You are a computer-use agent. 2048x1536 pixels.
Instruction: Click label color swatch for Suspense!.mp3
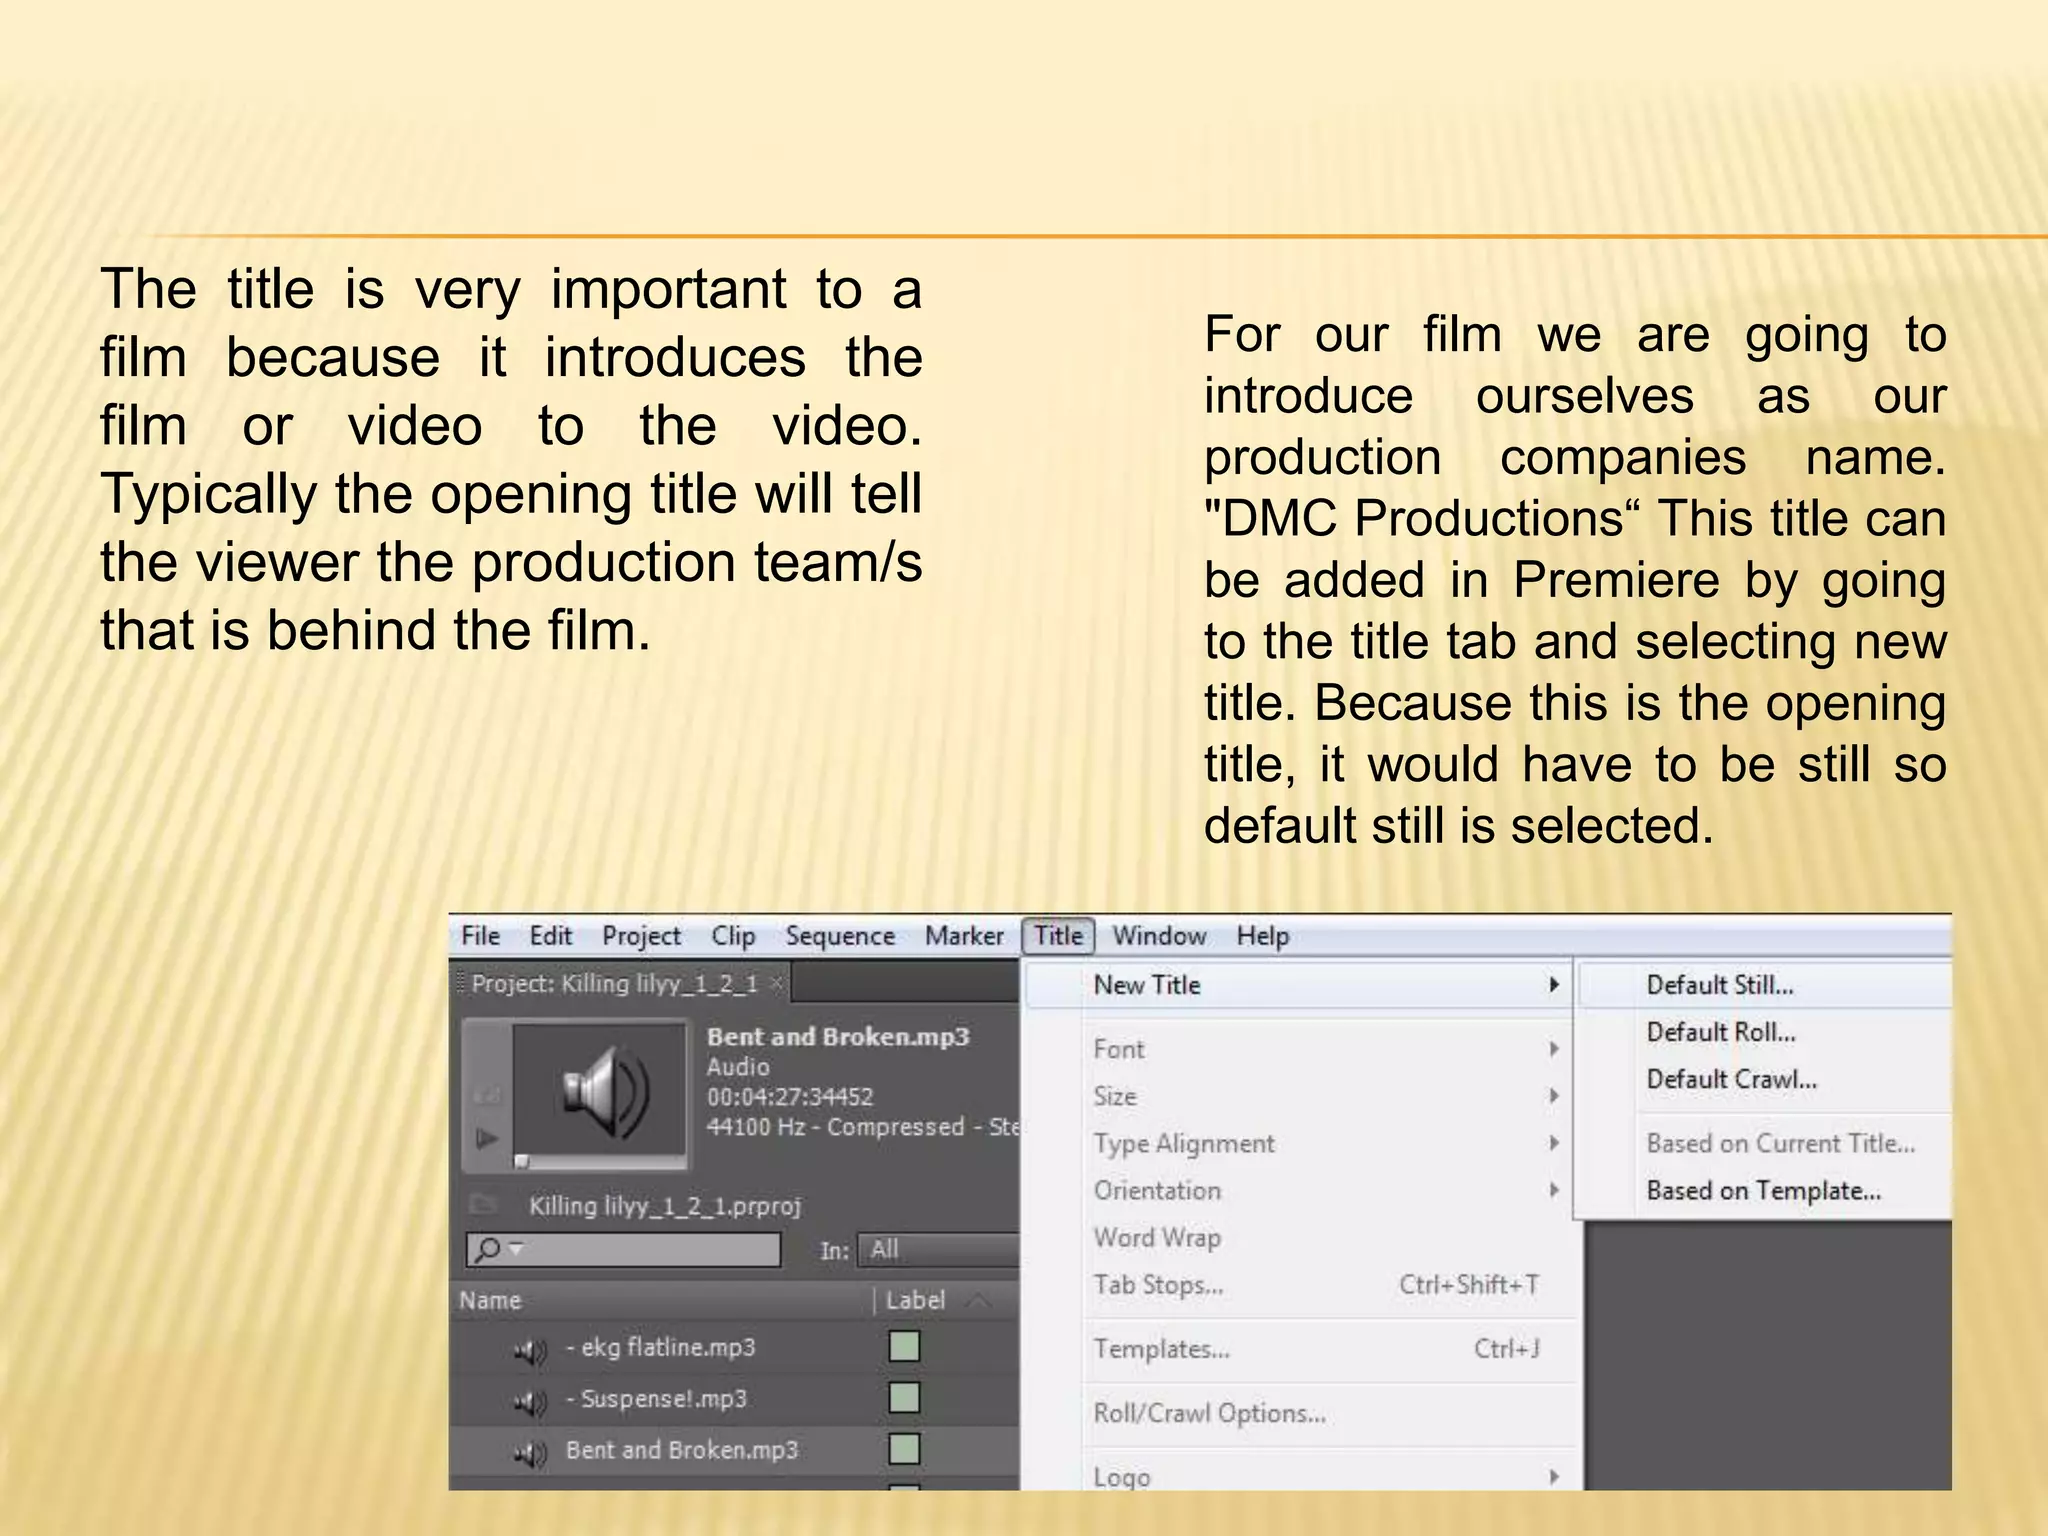[x=904, y=1398]
